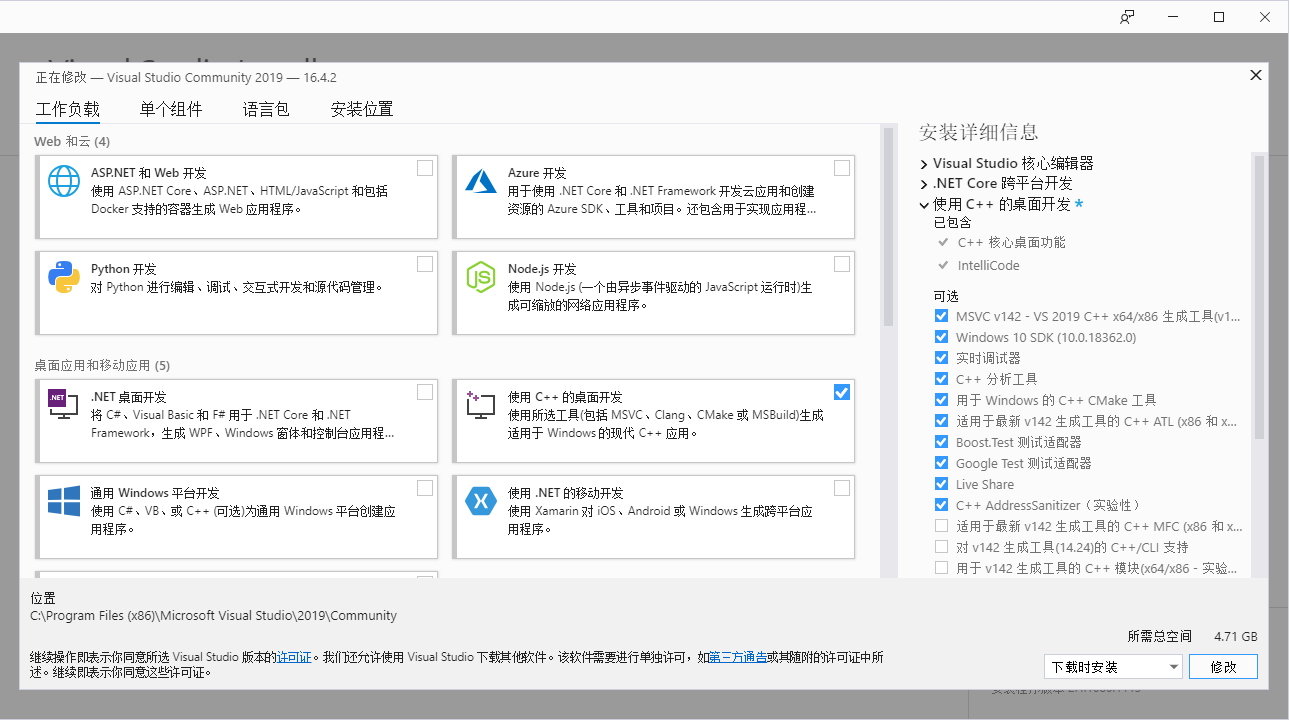Uncheck Google Test 测试适配器 option

(x=941, y=463)
